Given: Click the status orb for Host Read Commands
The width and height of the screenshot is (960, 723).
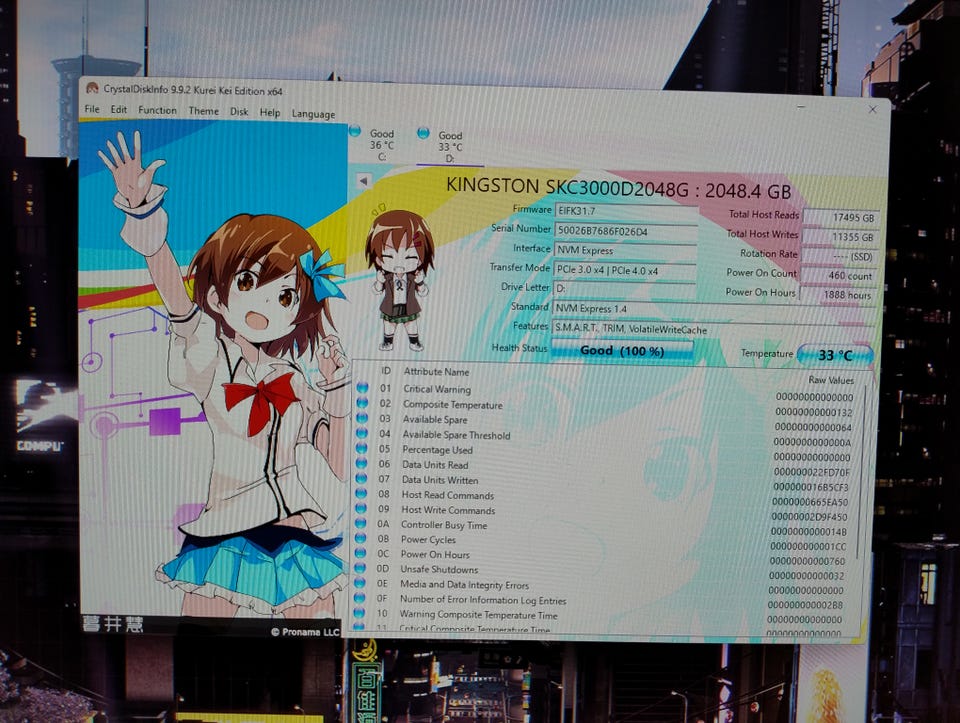Looking at the screenshot, I should [x=361, y=493].
